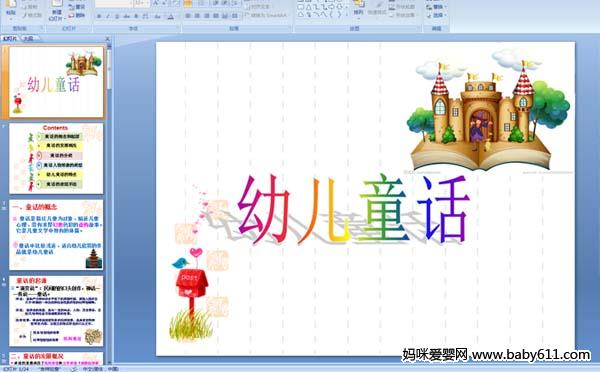The image size is (600, 372).
Task: Click the Convert to SmartArt icon
Action: point(266,16)
